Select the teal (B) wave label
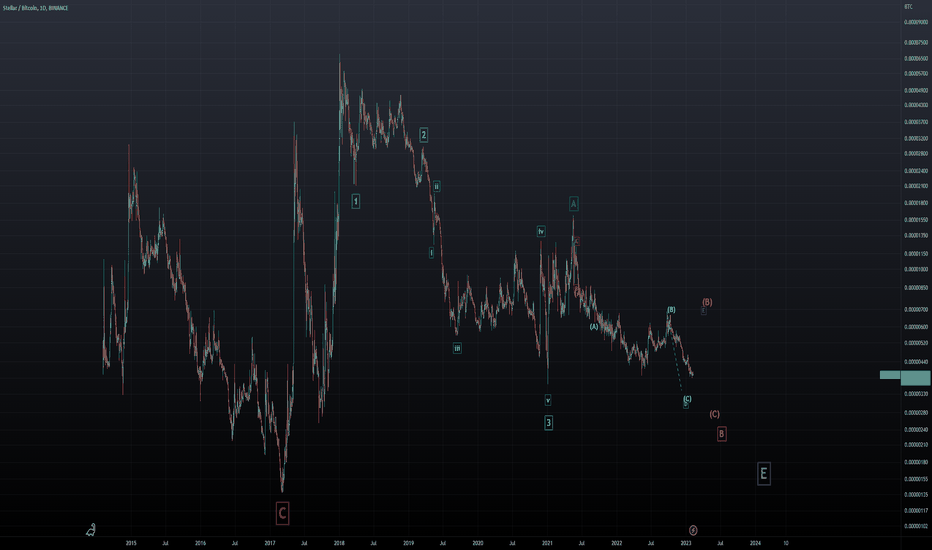The height and width of the screenshot is (550, 932). pos(671,310)
